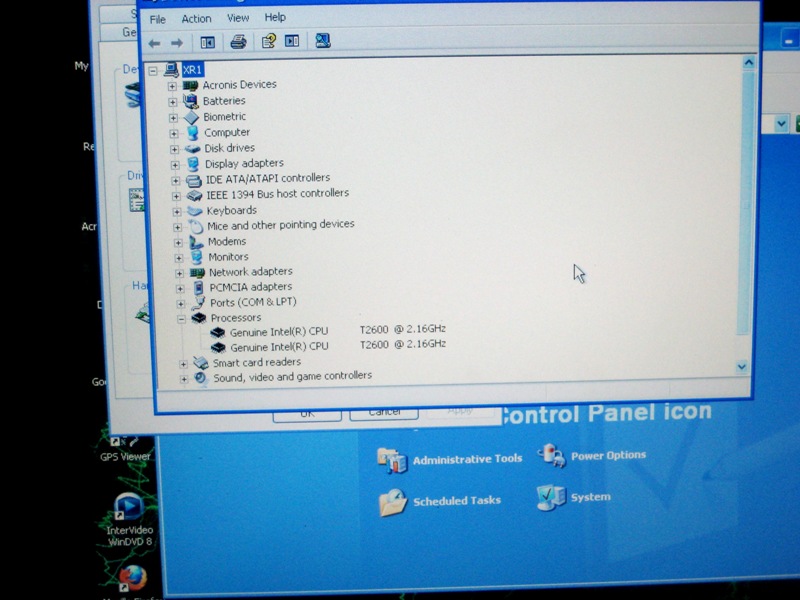Click scroll up arrow in device list
The width and height of the screenshot is (800, 600).
click(748, 63)
